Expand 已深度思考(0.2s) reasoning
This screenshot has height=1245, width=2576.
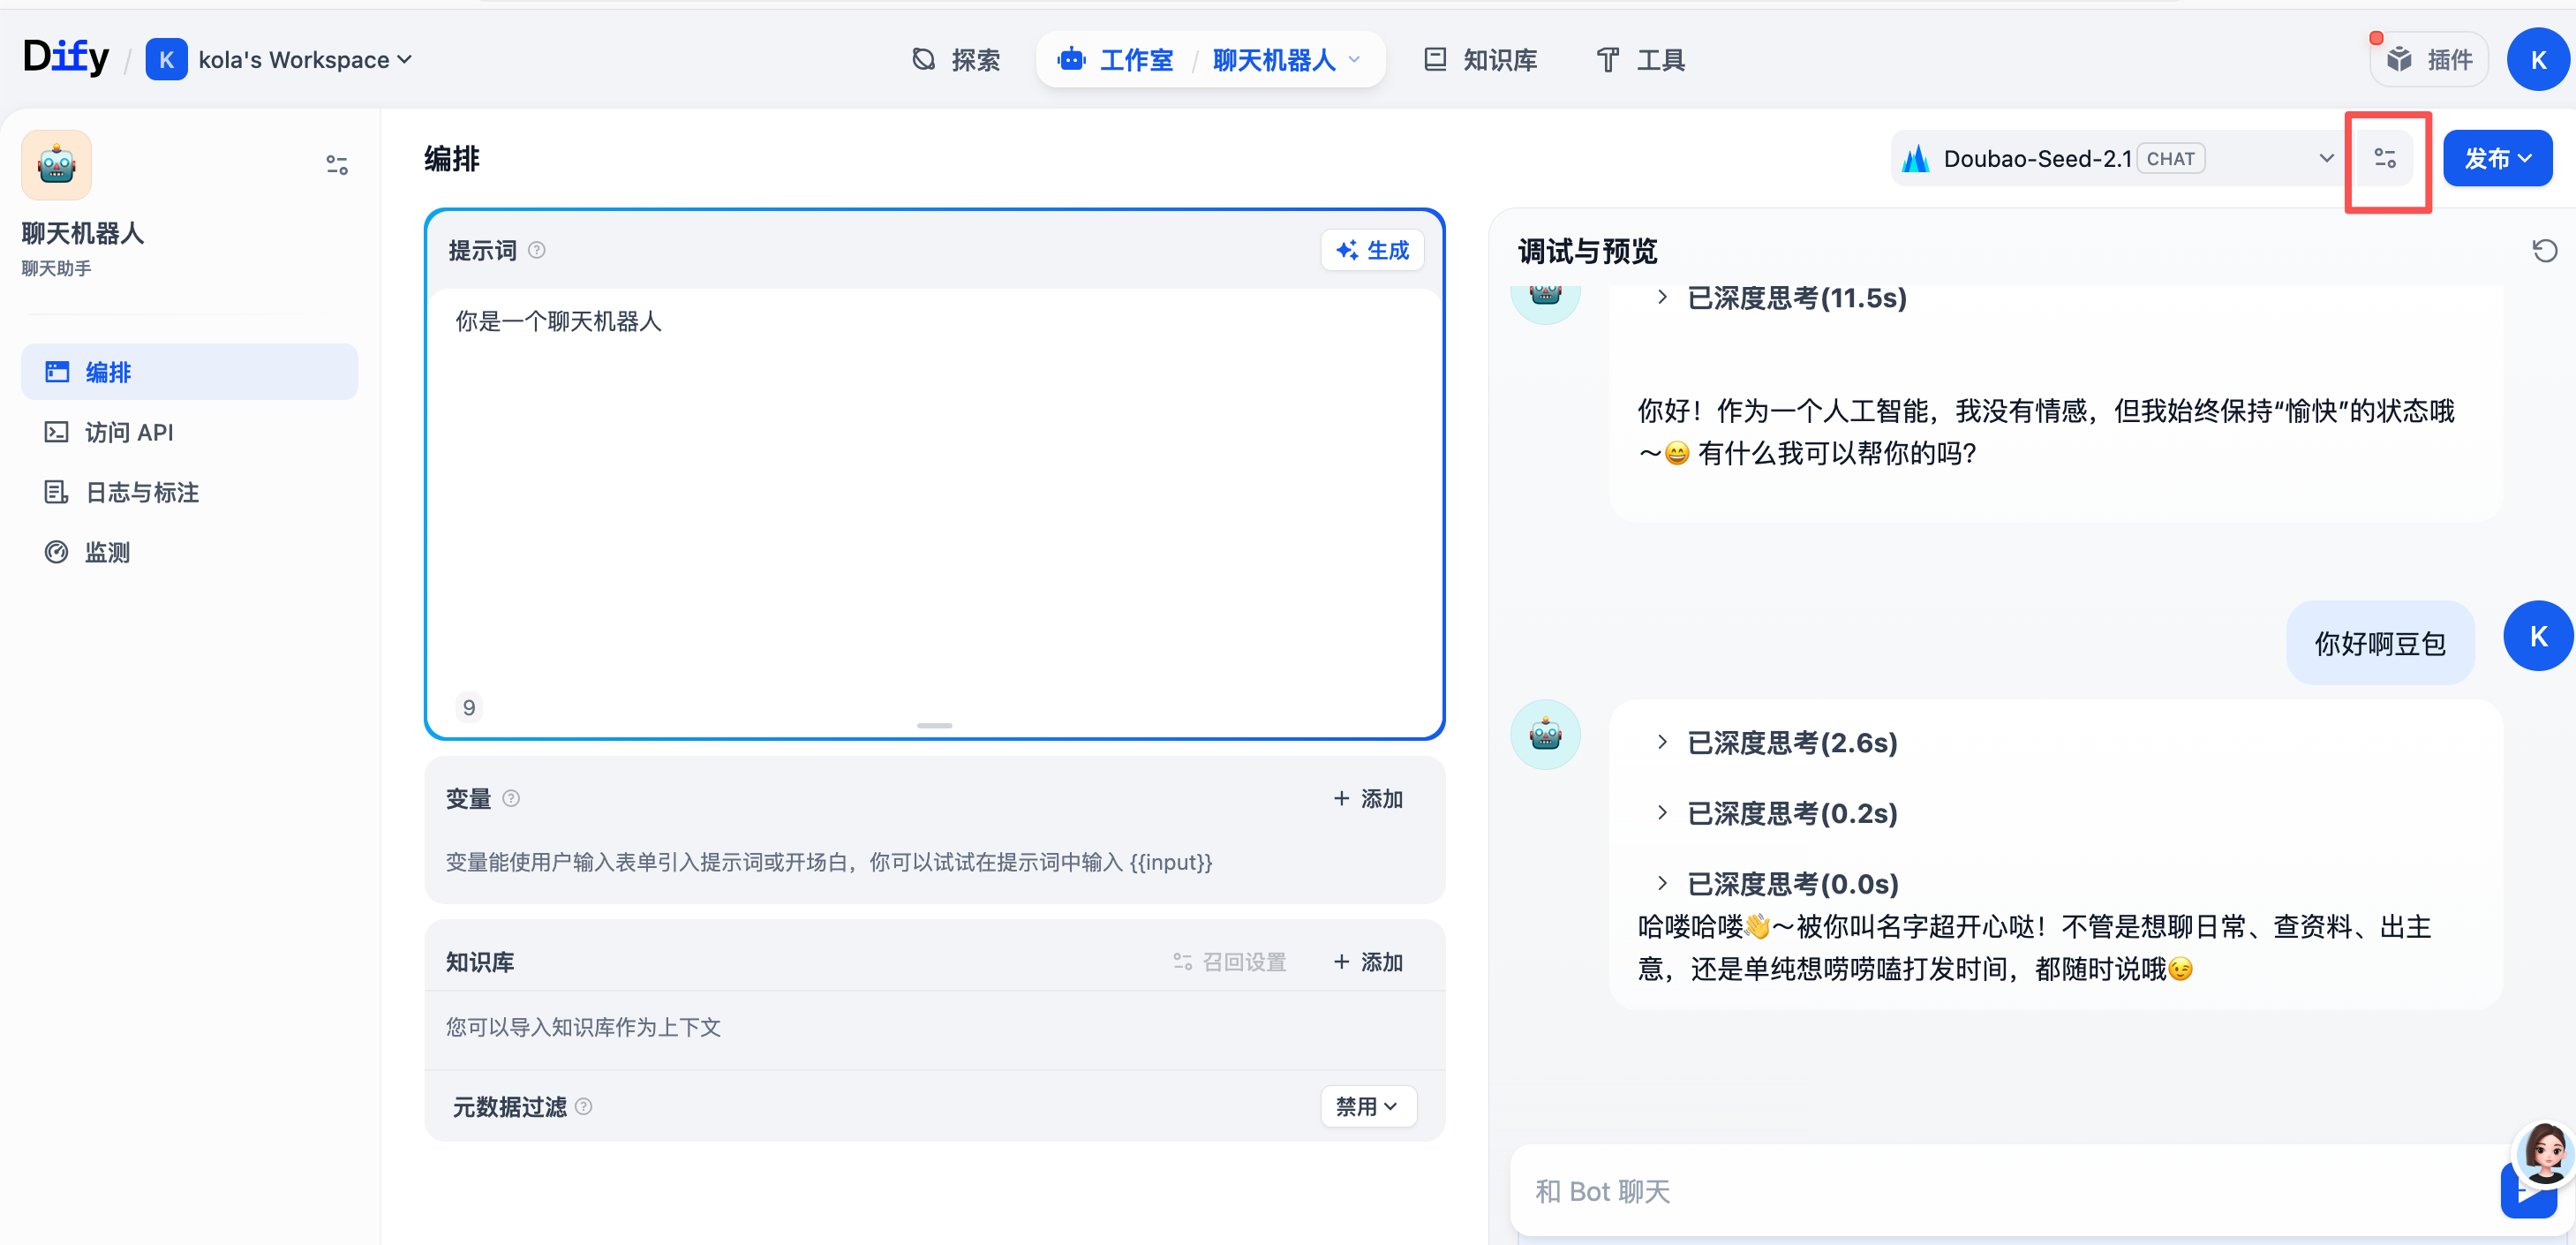click(1777, 813)
